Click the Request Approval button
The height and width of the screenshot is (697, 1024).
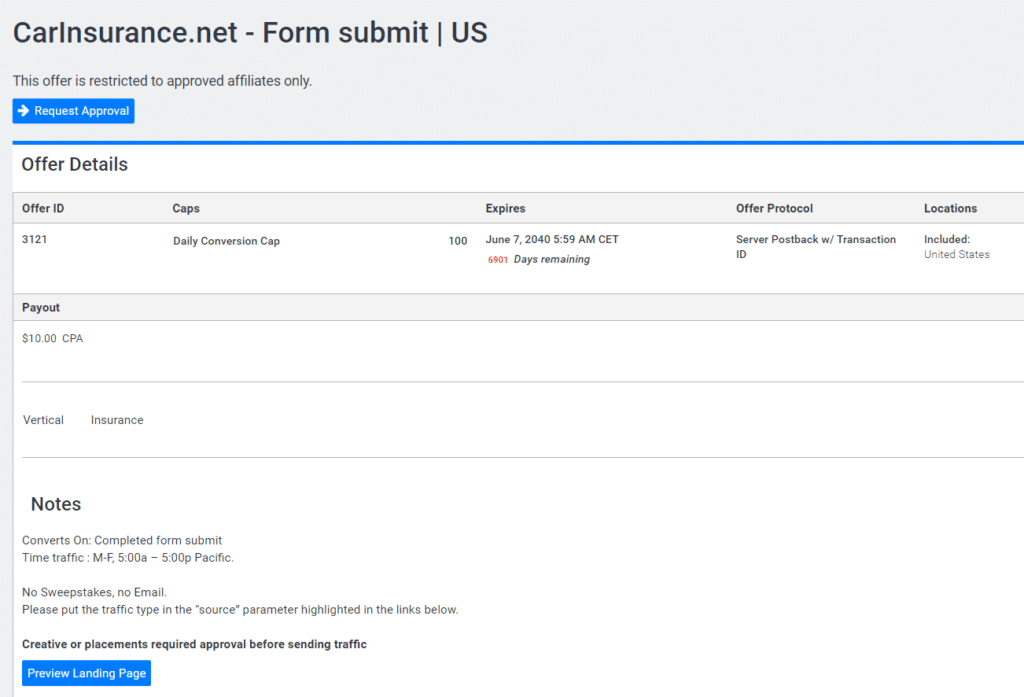coord(73,111)
